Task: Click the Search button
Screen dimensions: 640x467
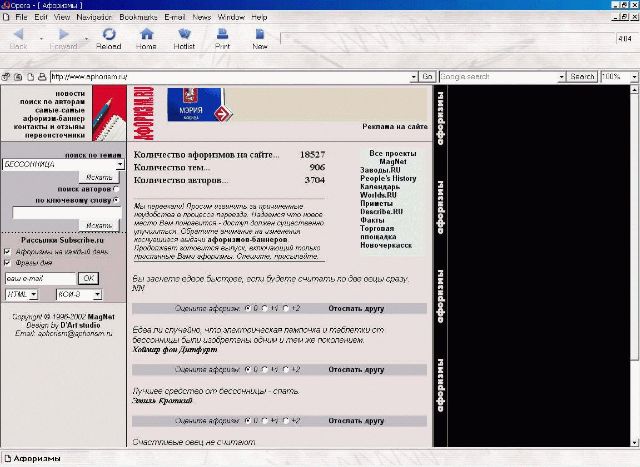Action: pos(582,77)
